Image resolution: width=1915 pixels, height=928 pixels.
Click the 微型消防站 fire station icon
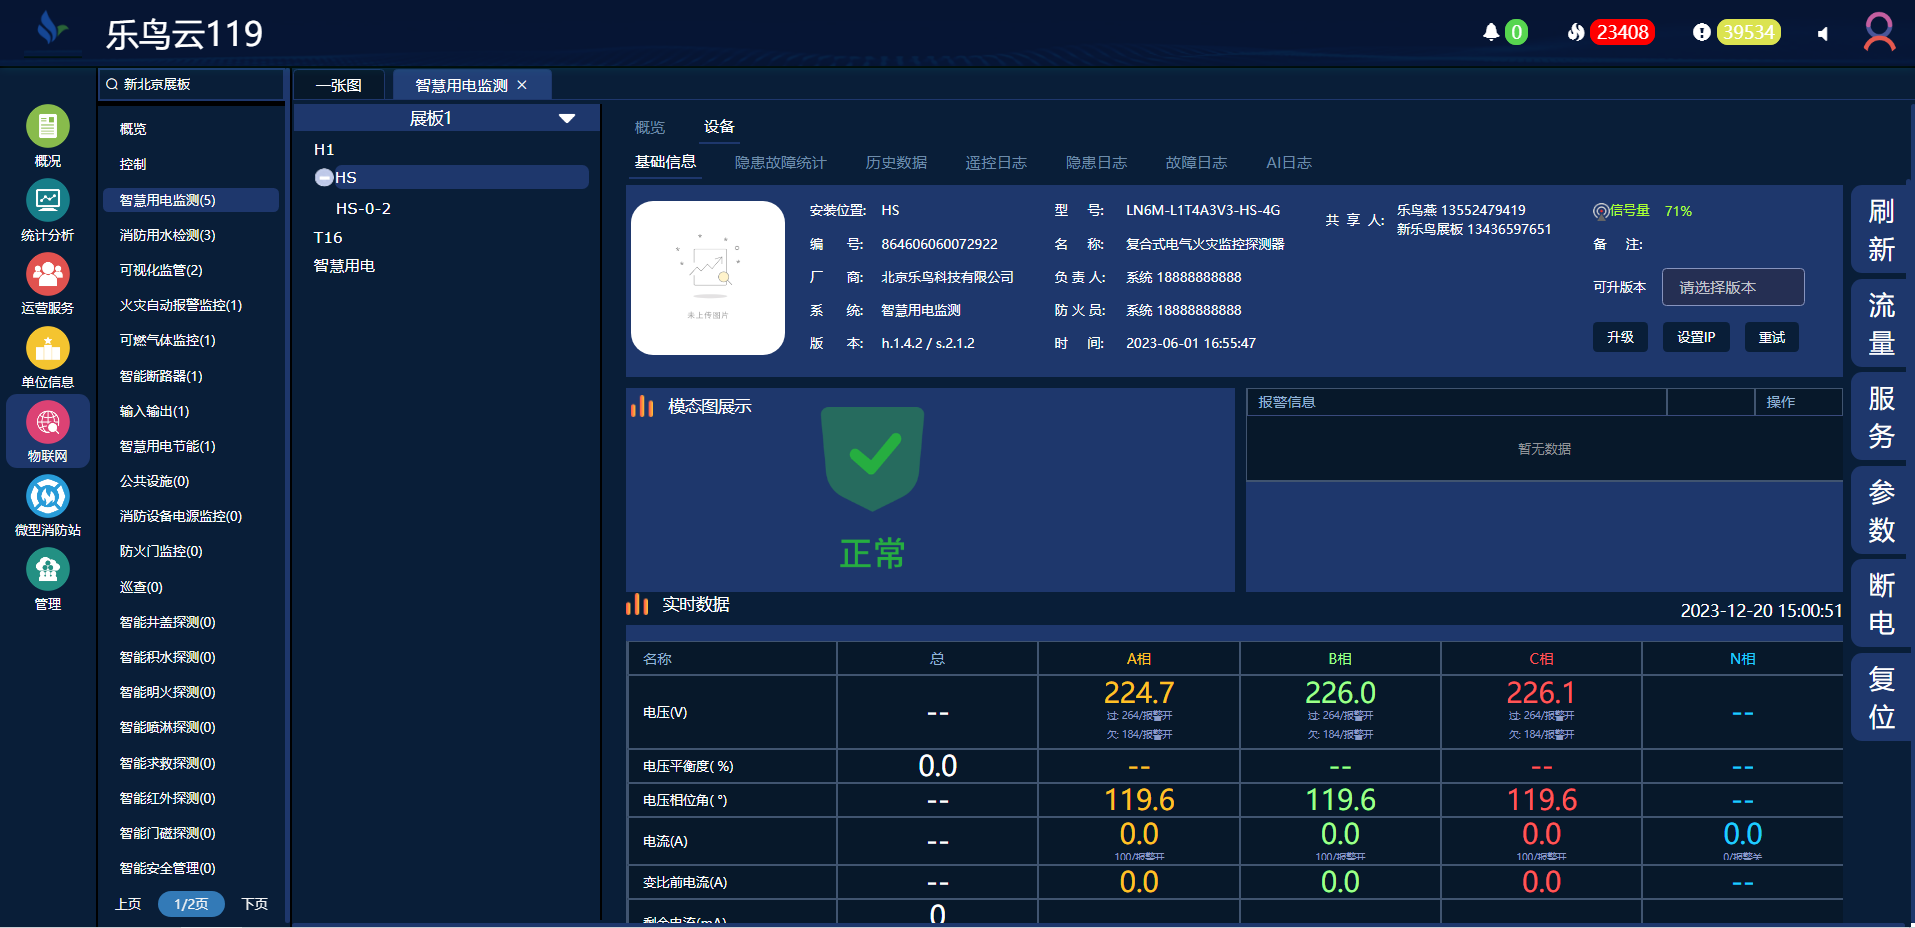click(x=47, y=497)
